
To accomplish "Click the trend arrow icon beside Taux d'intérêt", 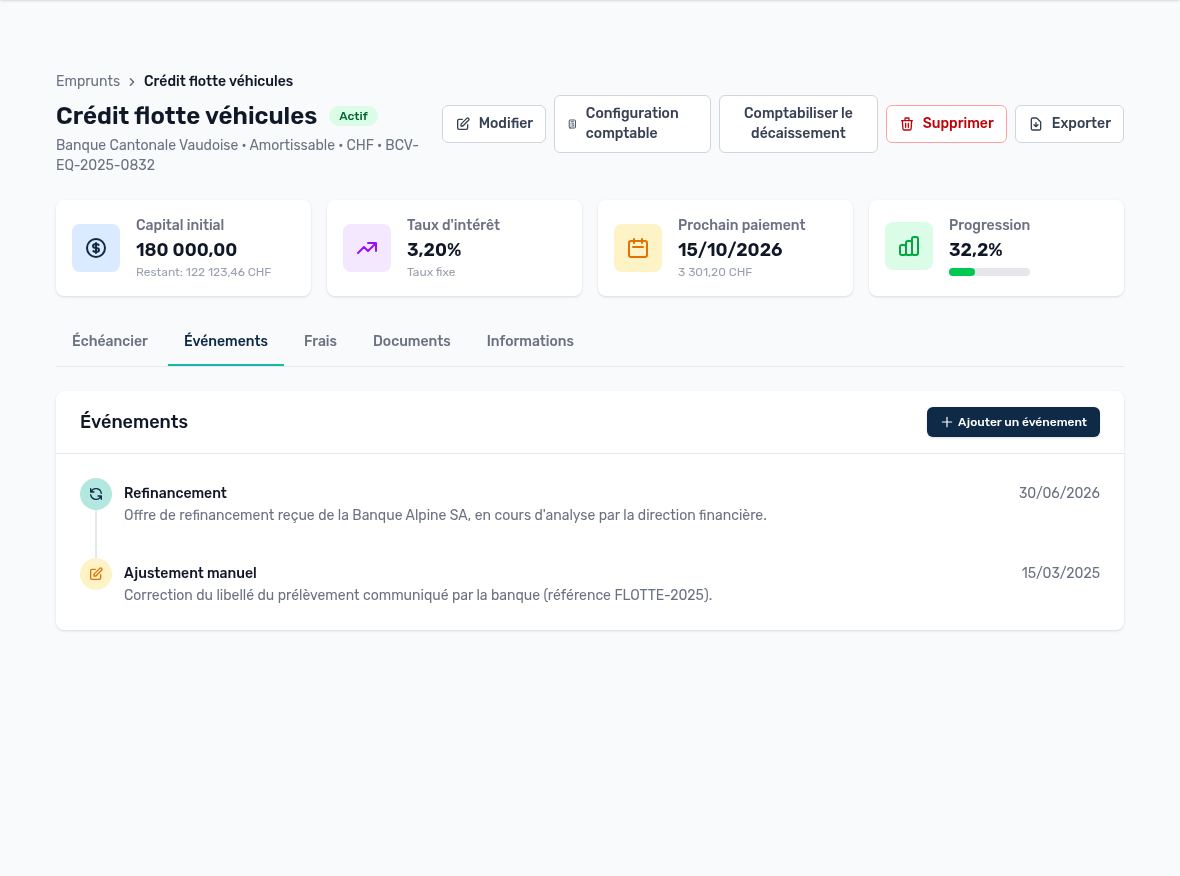I will point(366,248).
